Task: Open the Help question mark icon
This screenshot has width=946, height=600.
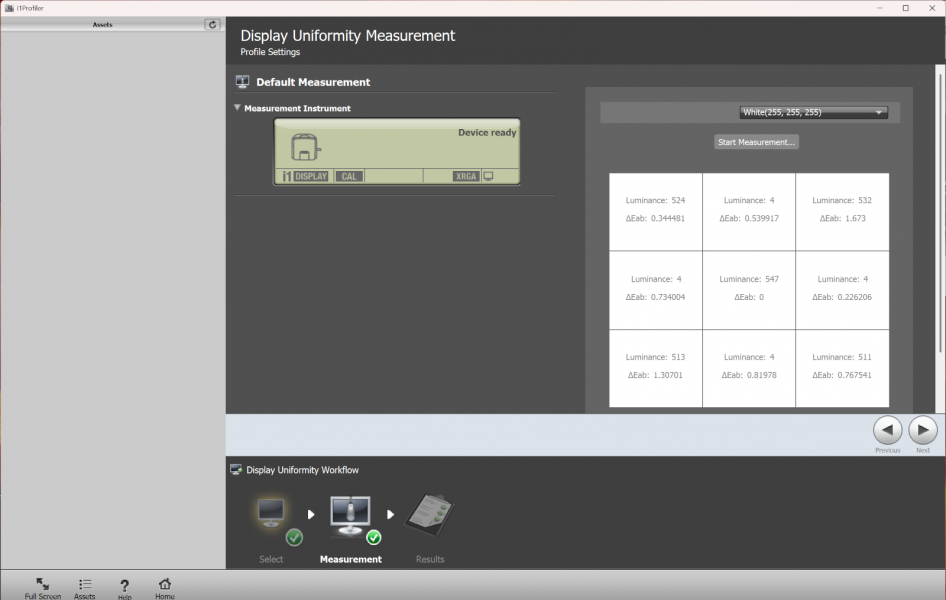Action: [x=124, y=584]
